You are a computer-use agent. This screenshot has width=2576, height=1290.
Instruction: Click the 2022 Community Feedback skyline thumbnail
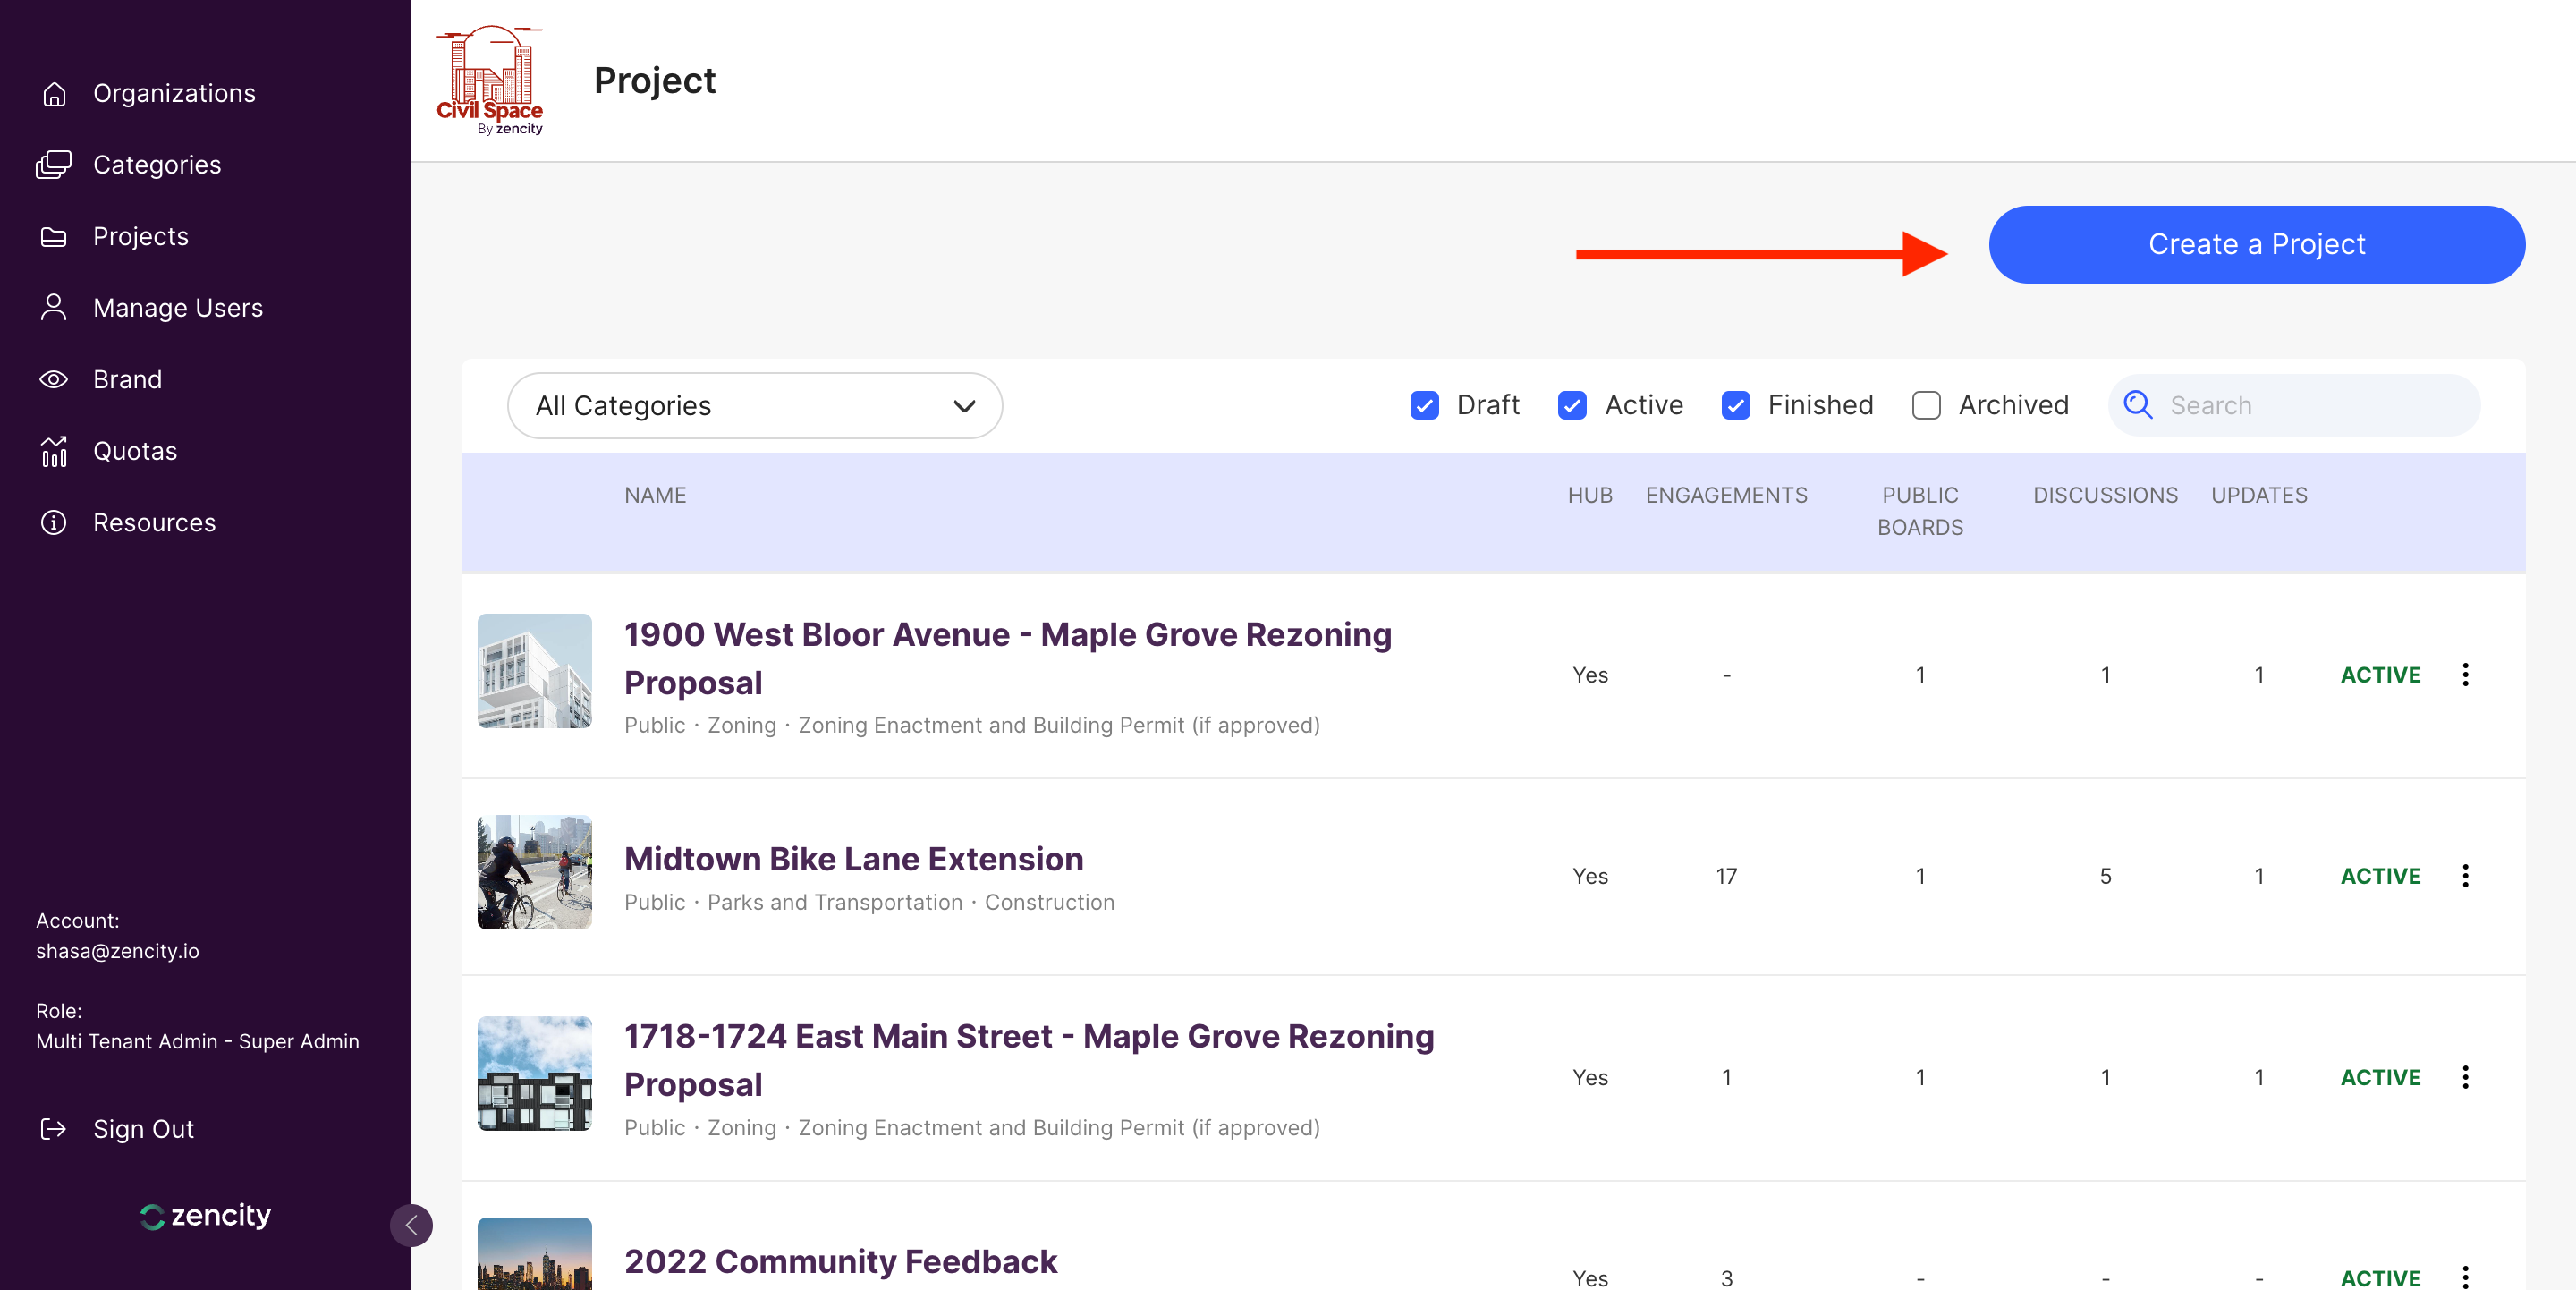535,1254
